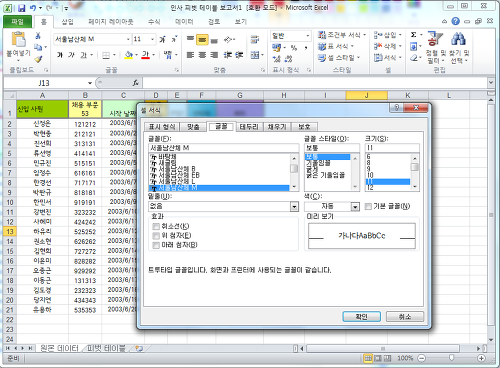Open the color 색 dropdown in dialog

point(355,207)
